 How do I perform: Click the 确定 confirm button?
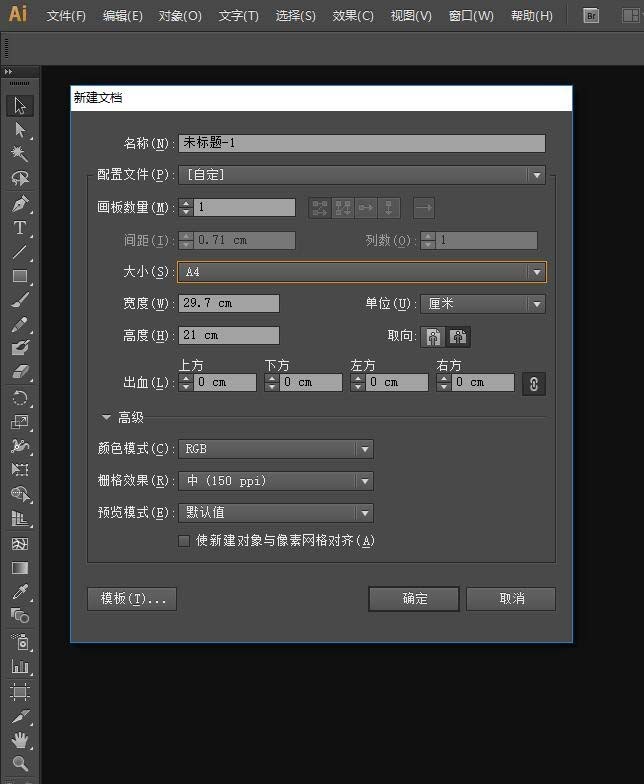coord(414,599)
